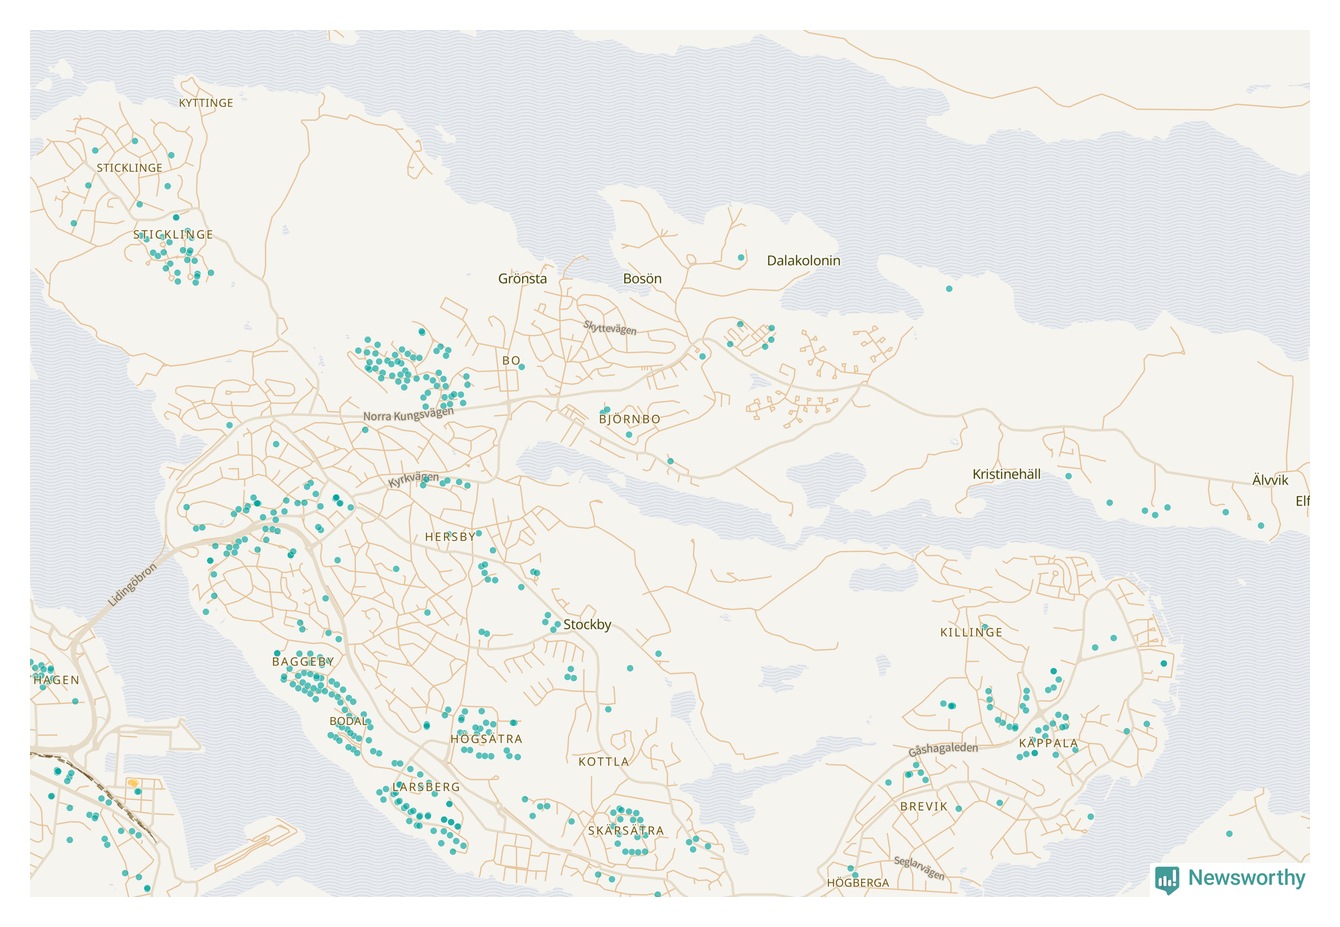Select the Kyttinge map label
Viewport: 1340px width, 927px height.
point(206,103)
